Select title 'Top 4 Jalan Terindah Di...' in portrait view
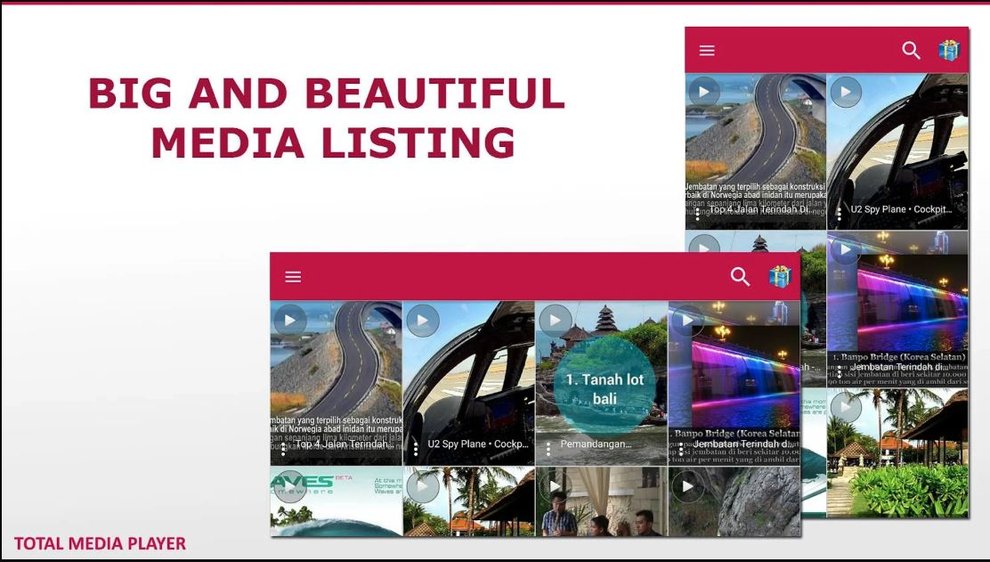 point(760,209)
